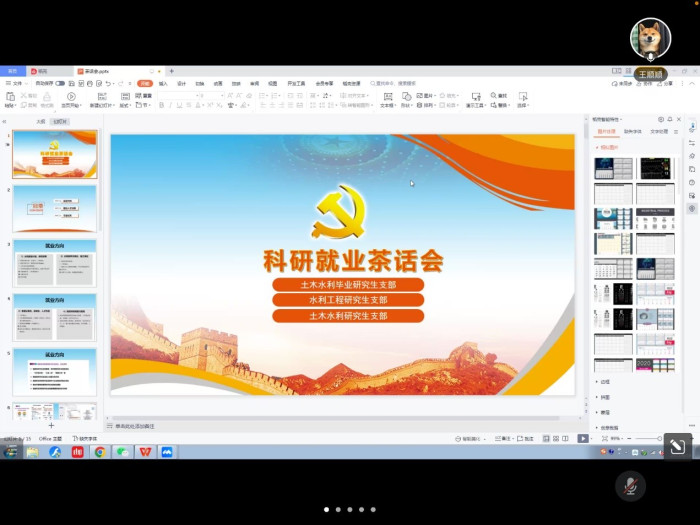
Task: Open the 会员专享 (Member exclusive) tab
Action: tap(325, 83)
